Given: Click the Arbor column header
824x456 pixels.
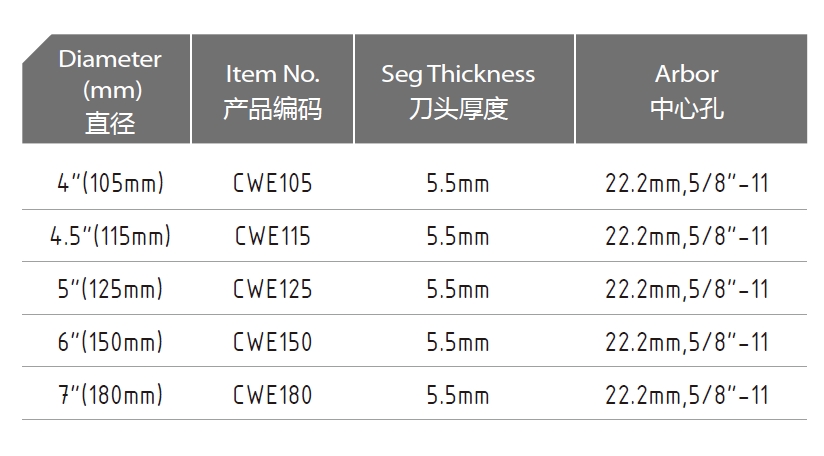Looking at the screenshot, I should (691, 89).
